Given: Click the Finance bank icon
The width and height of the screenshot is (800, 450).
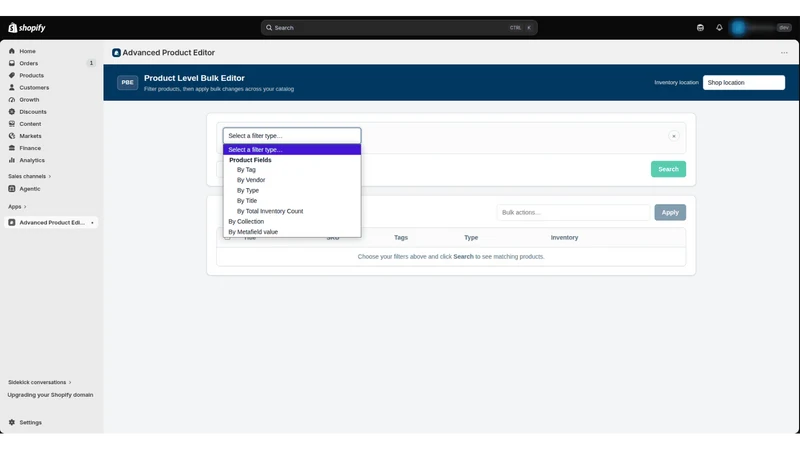Looking at the screenshot, I should click(12, 148).
